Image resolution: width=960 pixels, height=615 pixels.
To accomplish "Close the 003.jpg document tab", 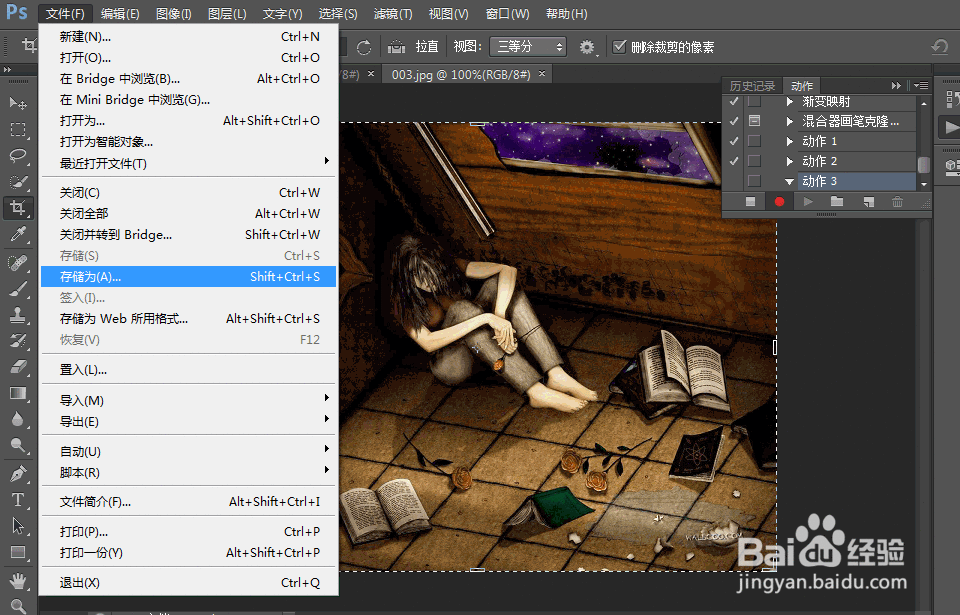I will 542,74.
